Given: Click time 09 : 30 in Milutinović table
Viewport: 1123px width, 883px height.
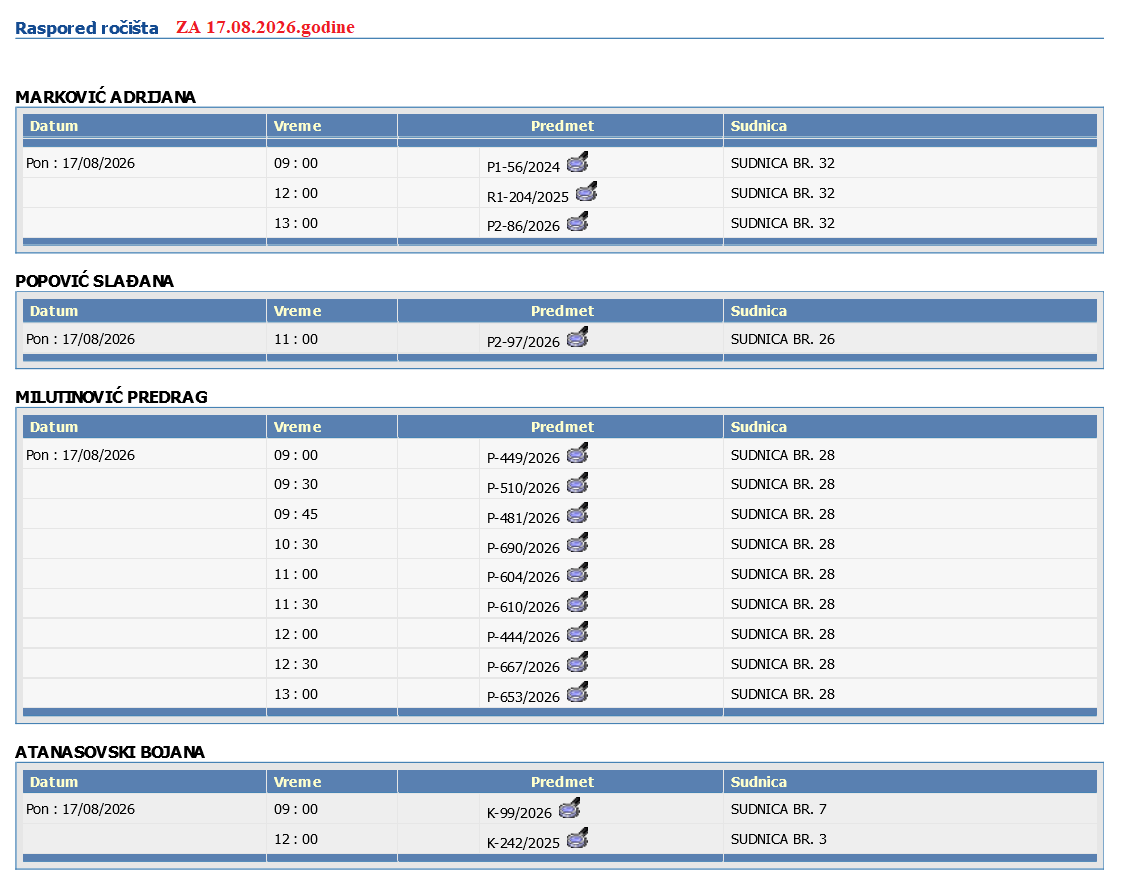Looking at the screenshot, I should point(296,484).
